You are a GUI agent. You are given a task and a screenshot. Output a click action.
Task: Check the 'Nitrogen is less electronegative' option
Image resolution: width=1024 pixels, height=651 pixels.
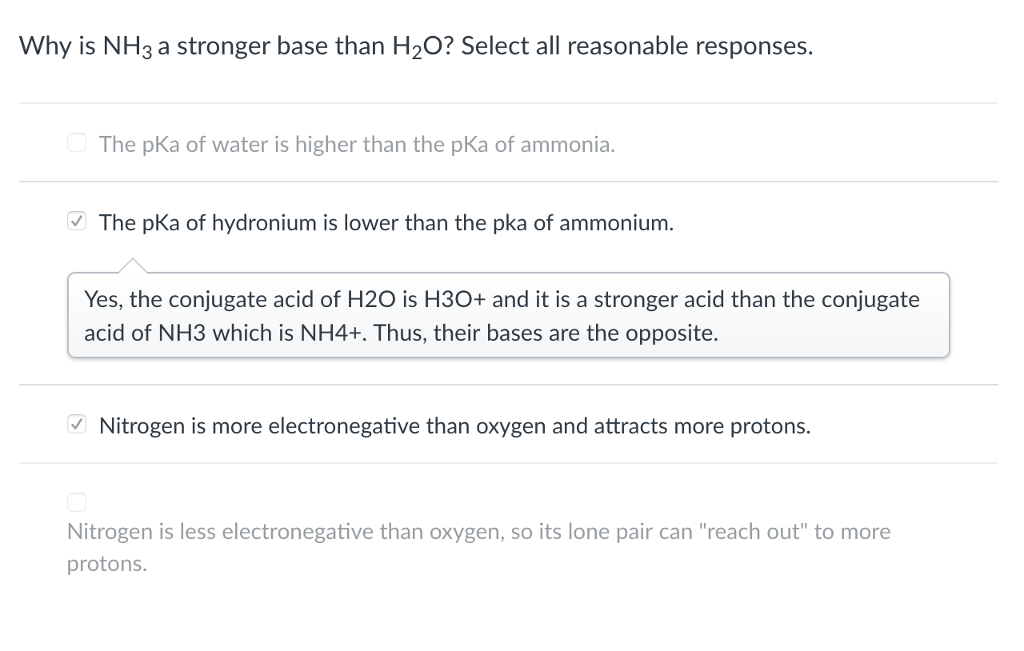tap(76, 501)
